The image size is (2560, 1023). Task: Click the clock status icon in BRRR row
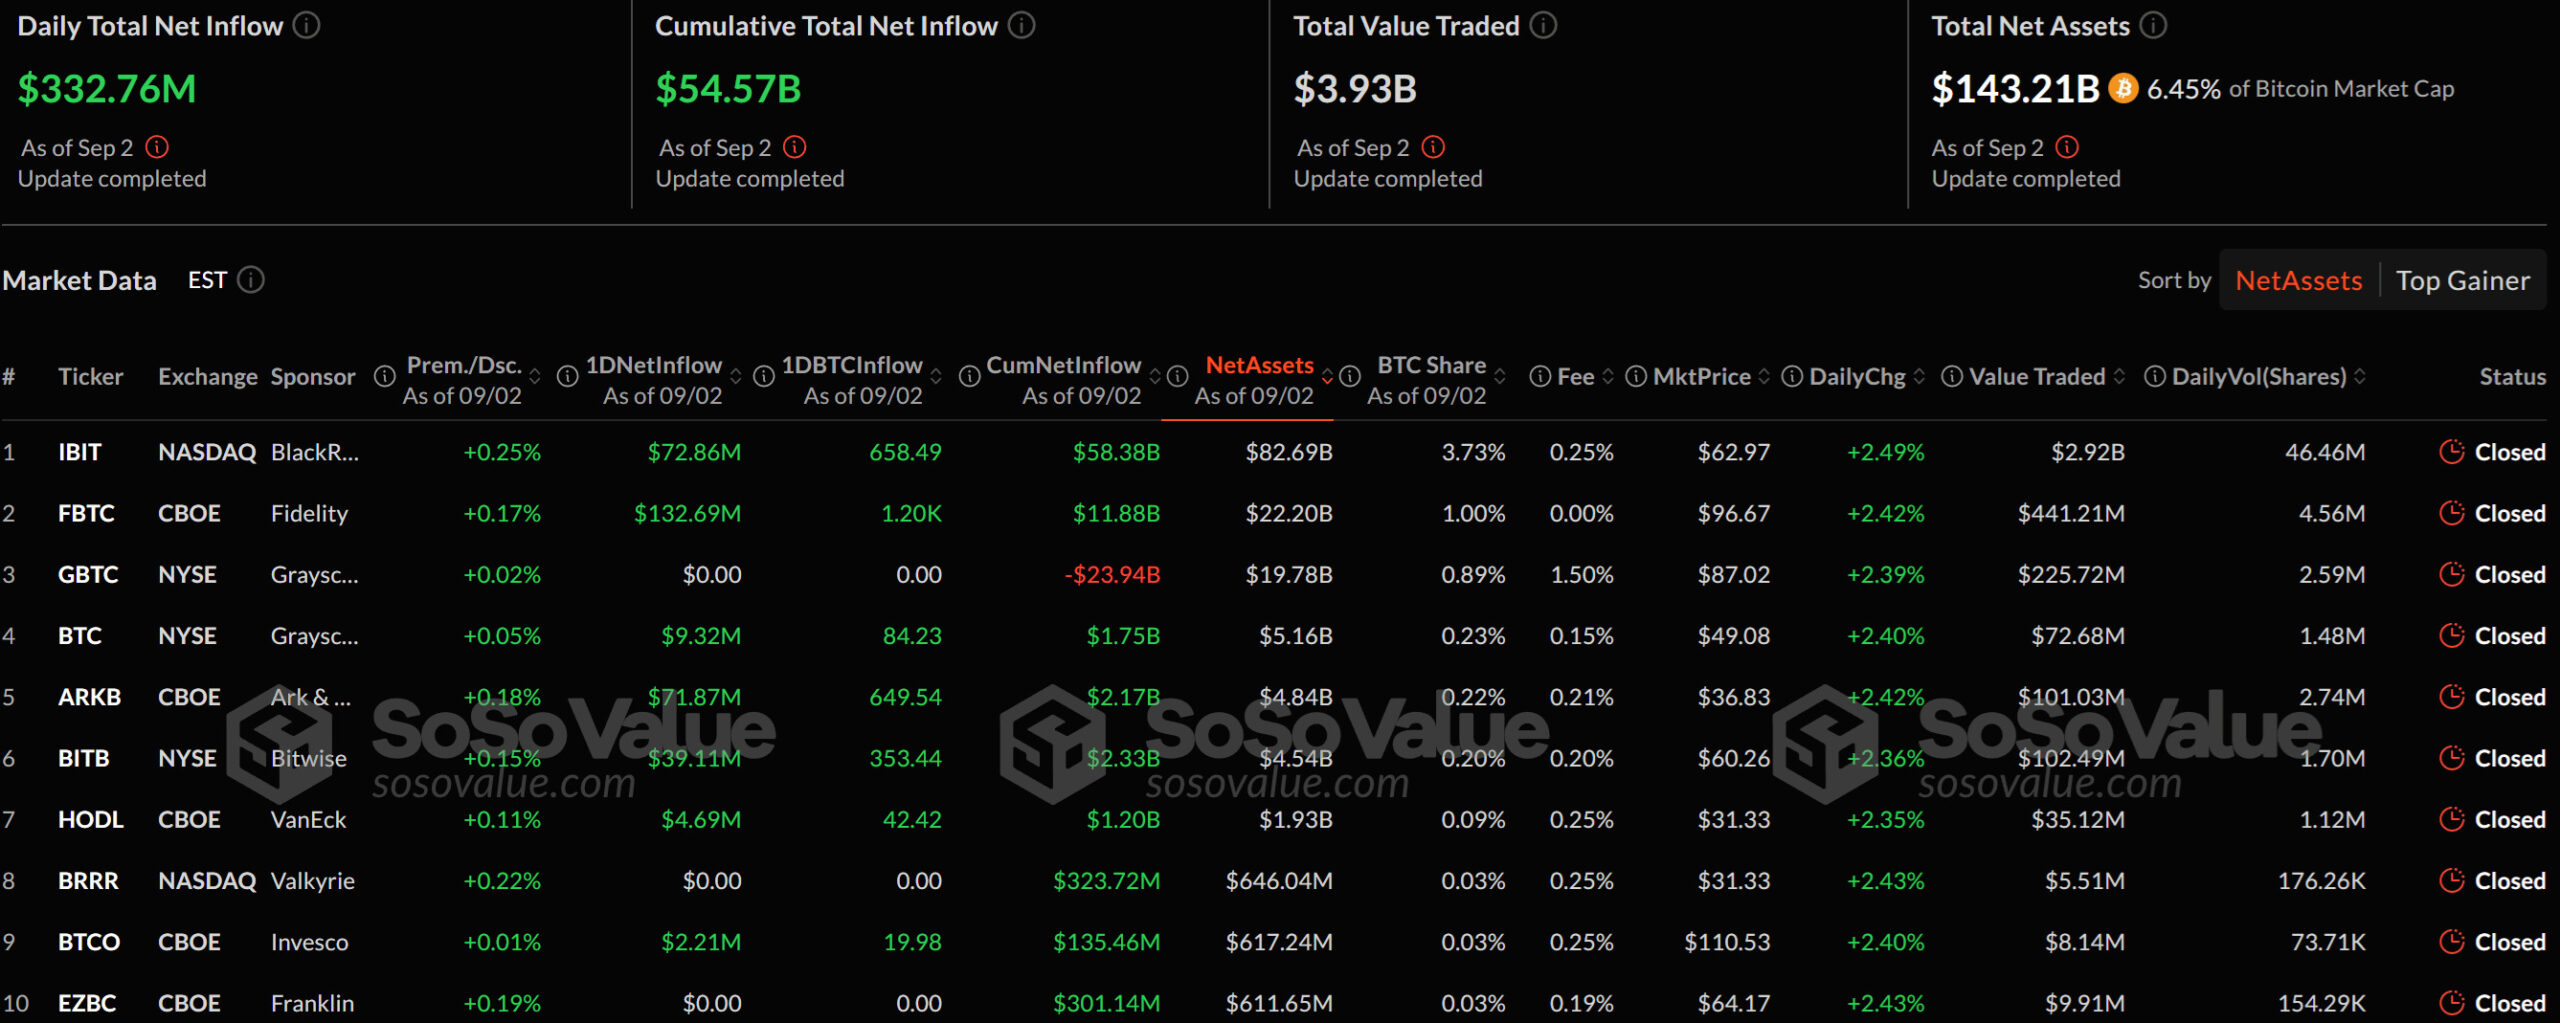tap(2451, 880)
